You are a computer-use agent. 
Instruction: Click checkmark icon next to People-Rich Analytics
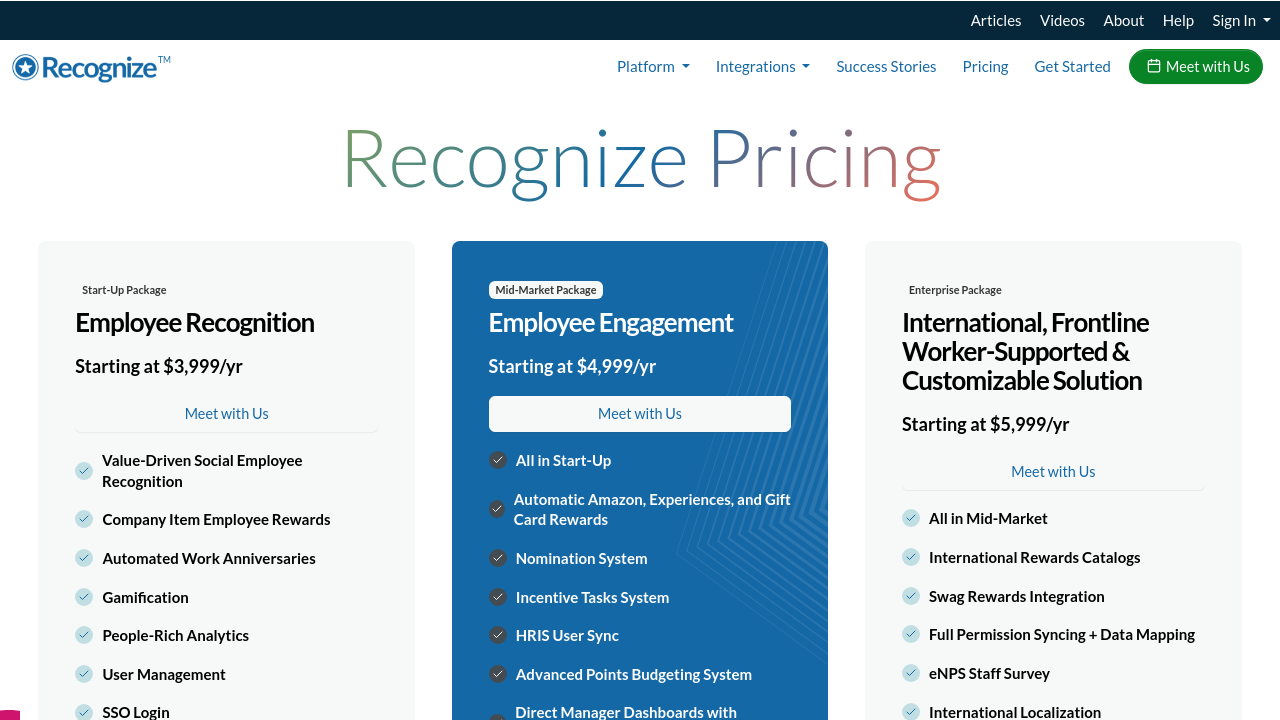pos(84,635)
